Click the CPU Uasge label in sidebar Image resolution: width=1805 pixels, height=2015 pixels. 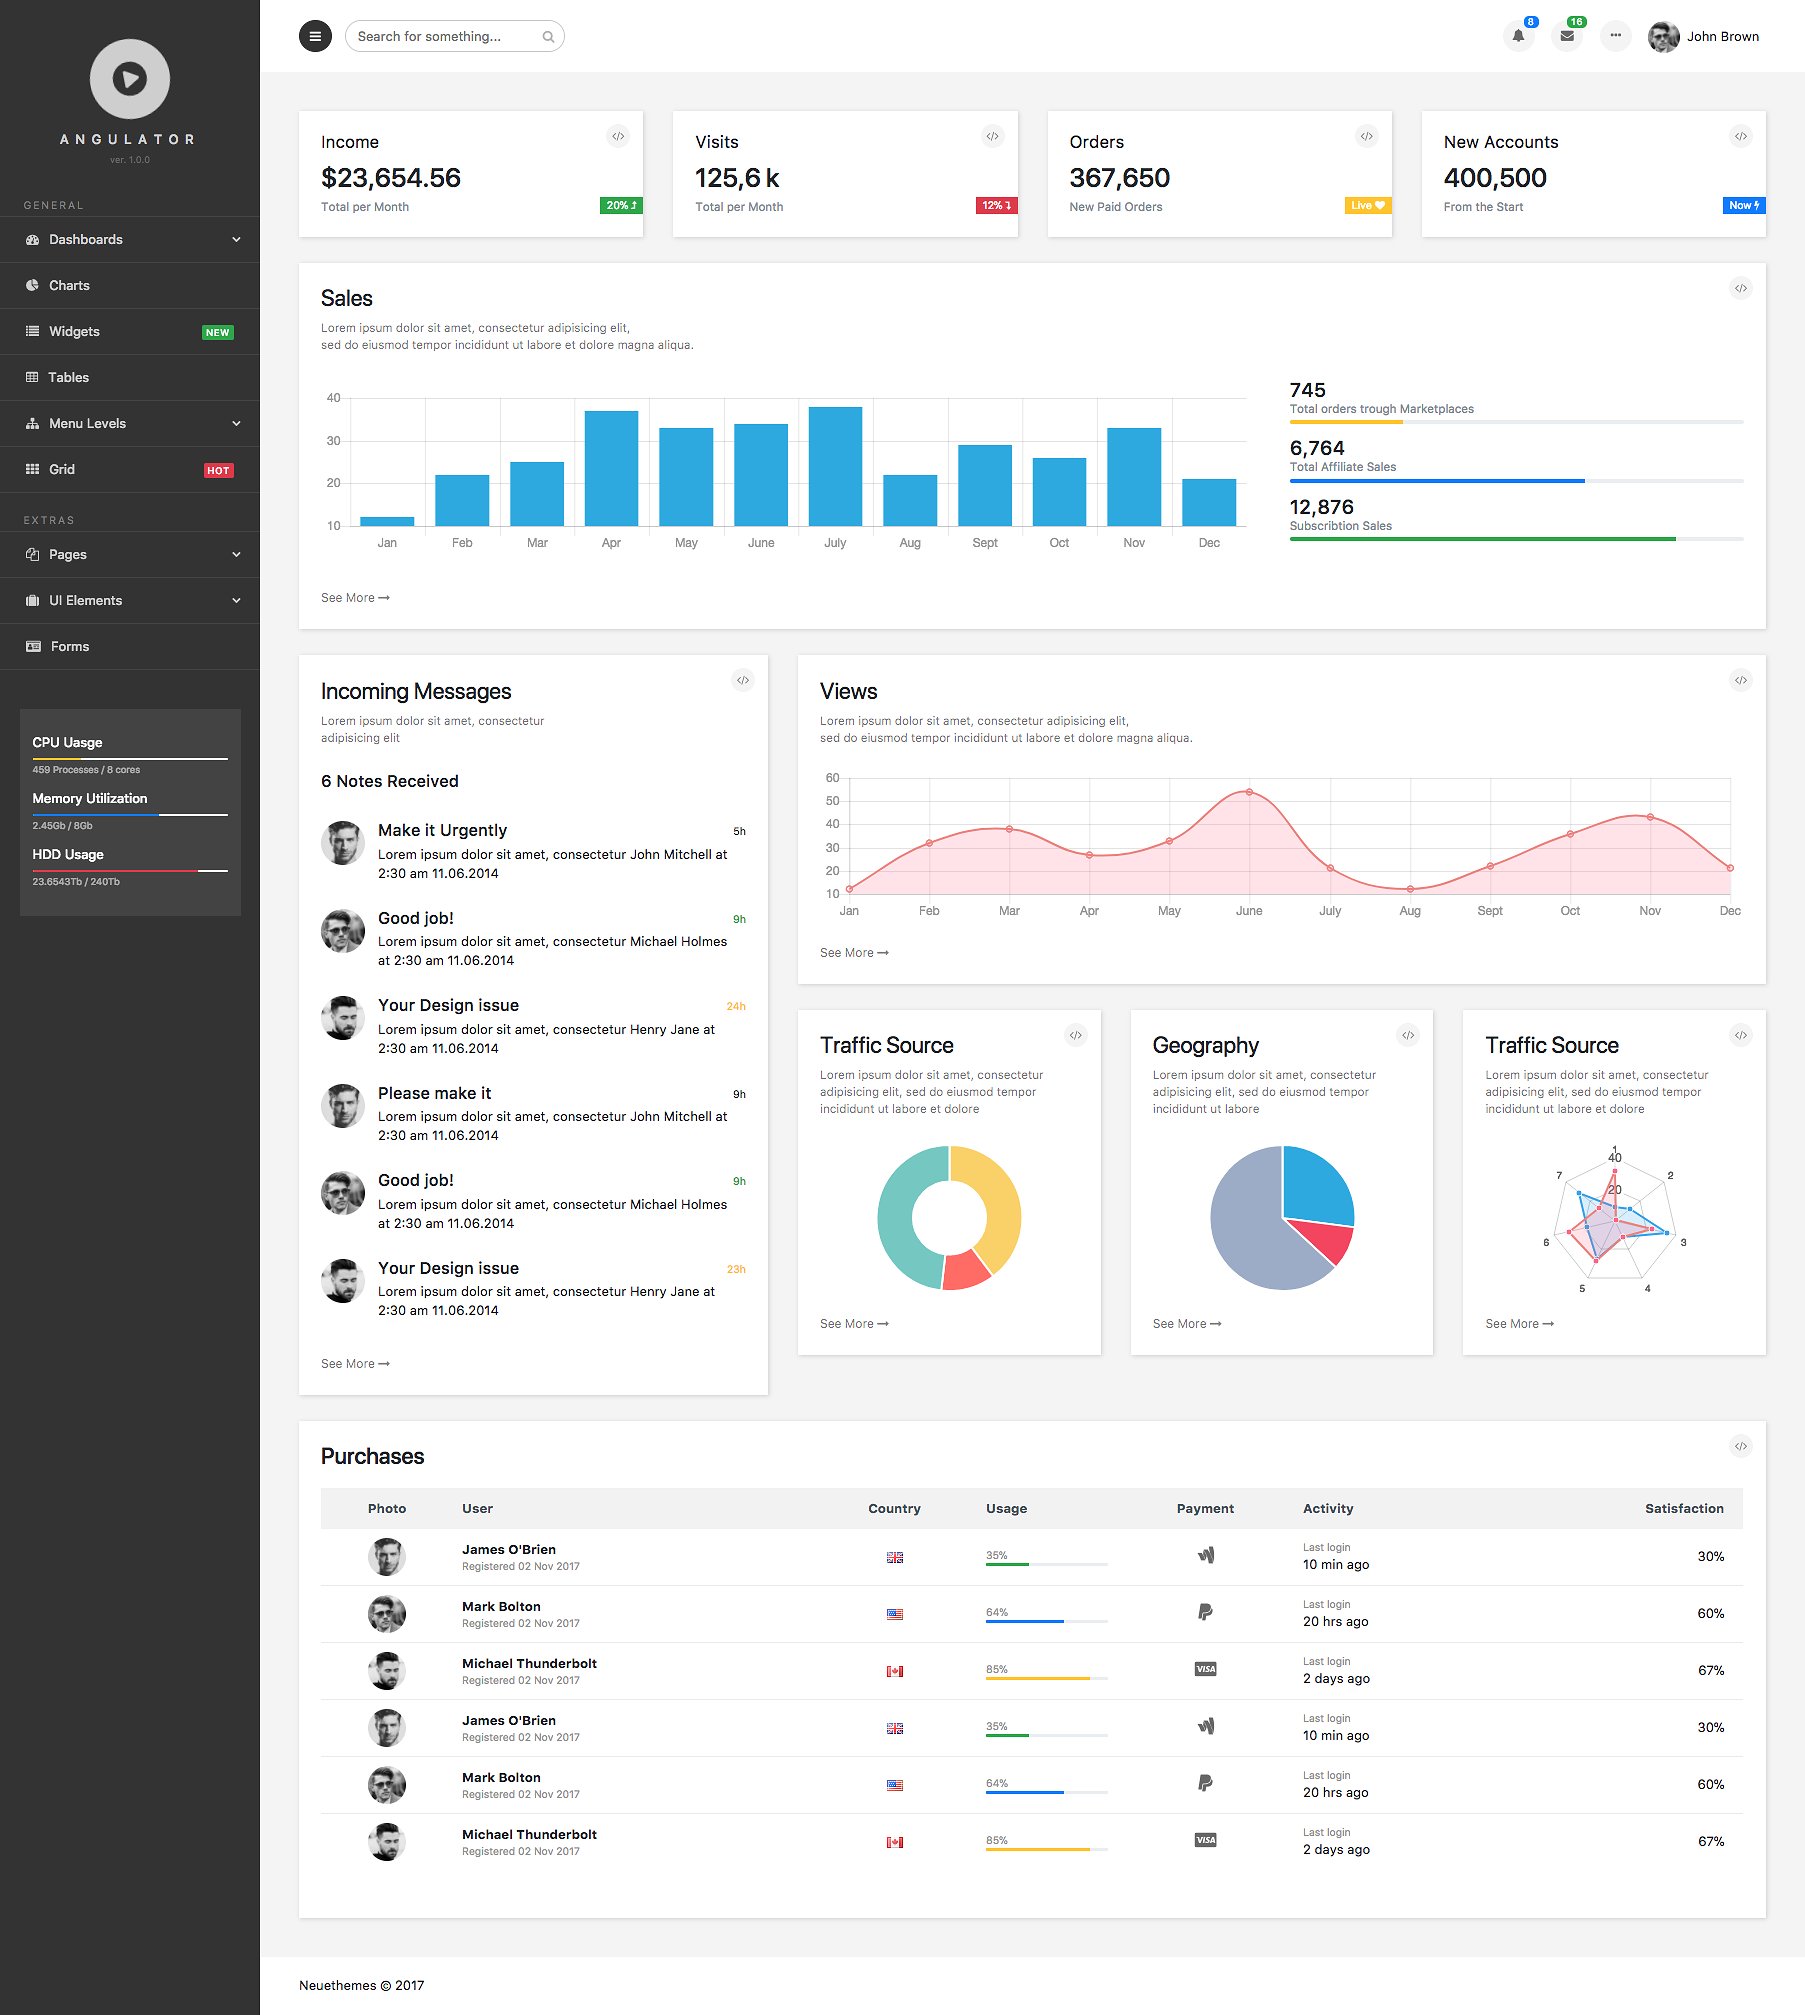(x=67, y=742)
